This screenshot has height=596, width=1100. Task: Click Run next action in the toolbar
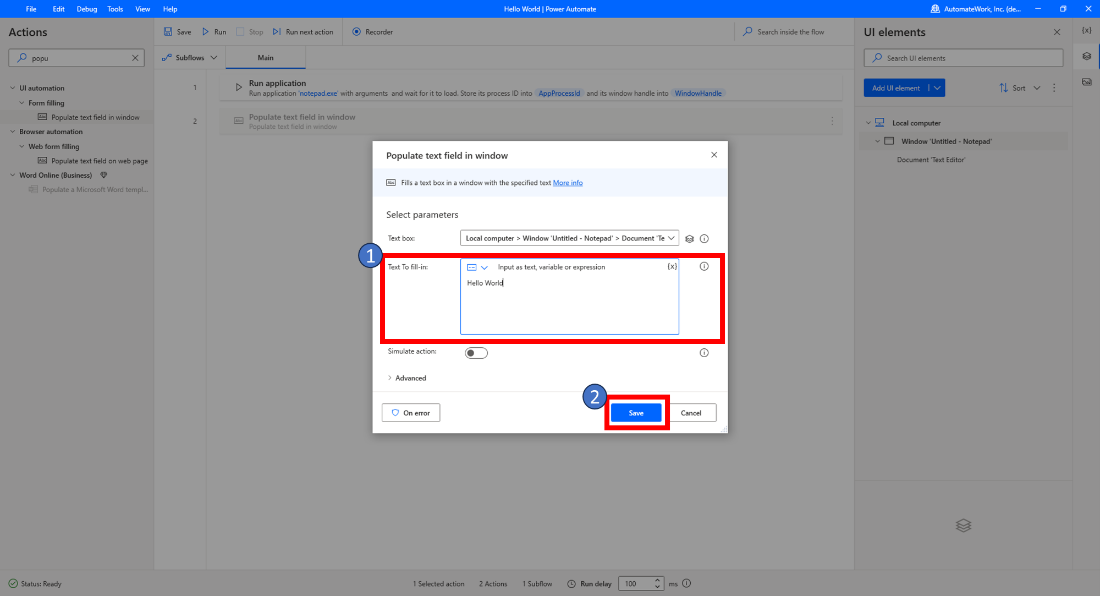pyautogui.click(x=303, y=32)
